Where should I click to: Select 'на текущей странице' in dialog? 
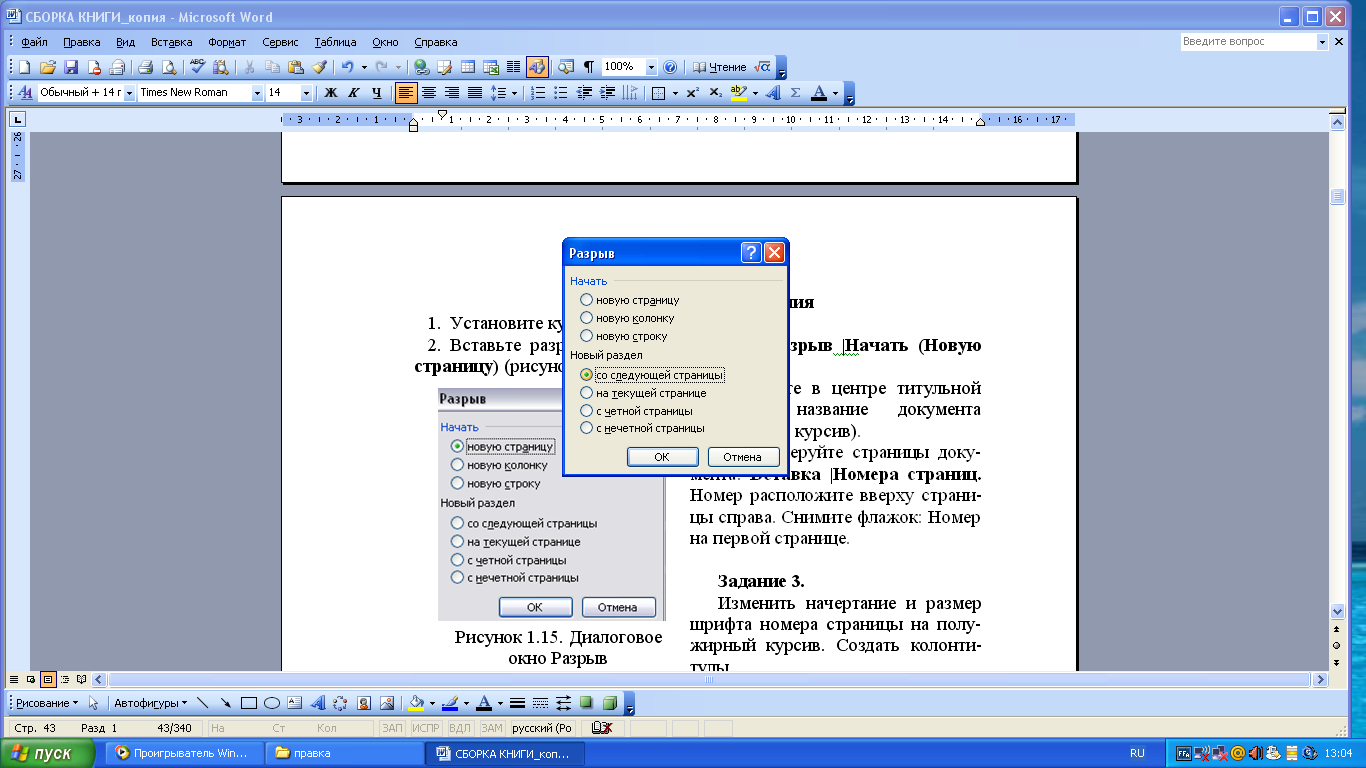[x=643, y=393]
